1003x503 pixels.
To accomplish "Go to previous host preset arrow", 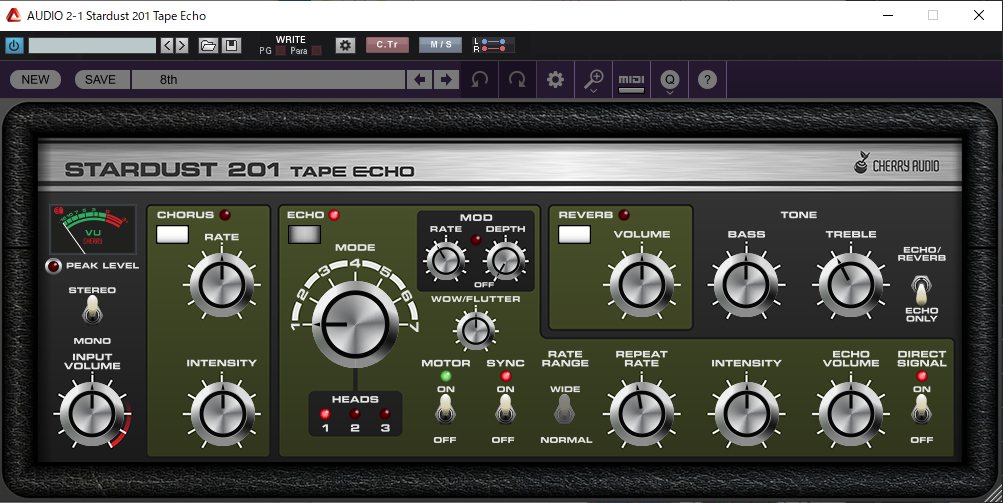I will pyautogui.click(x=167, y=45).
